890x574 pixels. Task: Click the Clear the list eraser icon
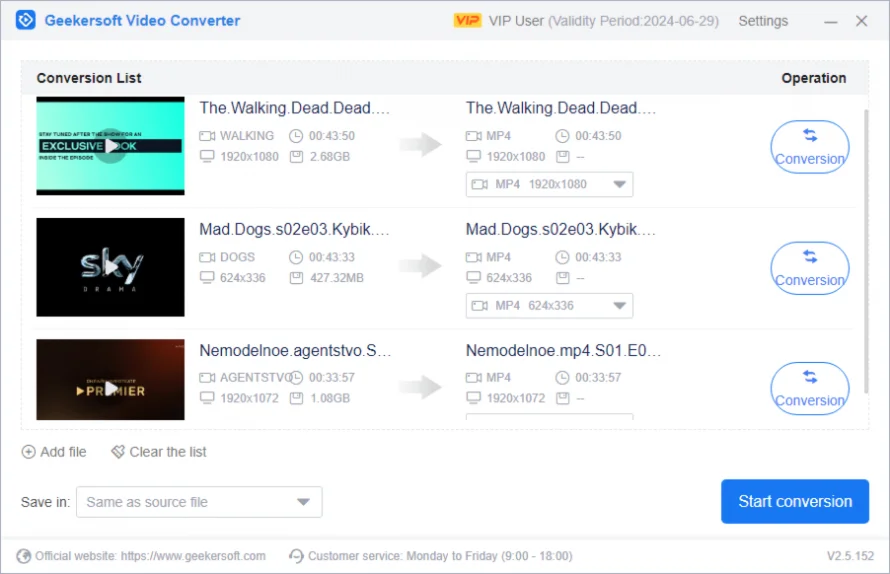tap(118, 452)
